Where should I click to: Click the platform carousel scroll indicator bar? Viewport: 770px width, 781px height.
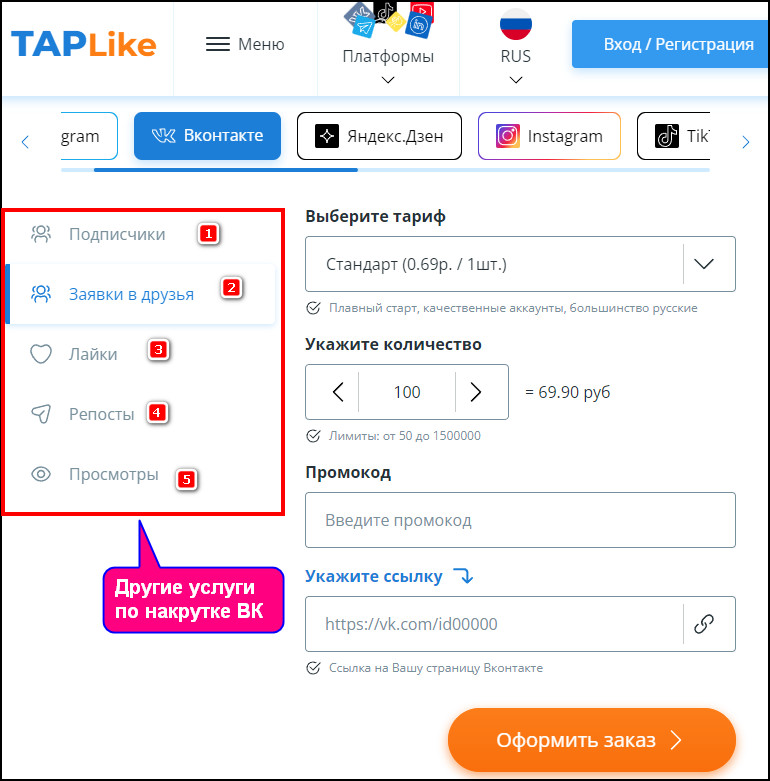(226, 170)
